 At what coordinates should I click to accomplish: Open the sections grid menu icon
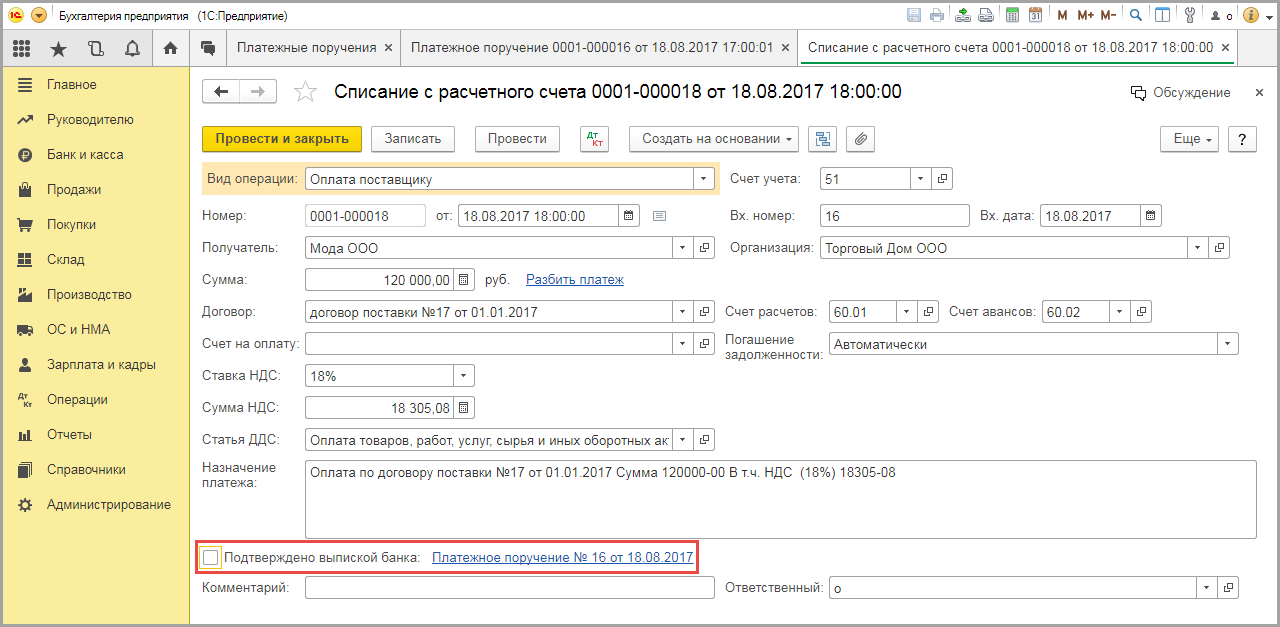pyautogui.click(x=22, y=48)
